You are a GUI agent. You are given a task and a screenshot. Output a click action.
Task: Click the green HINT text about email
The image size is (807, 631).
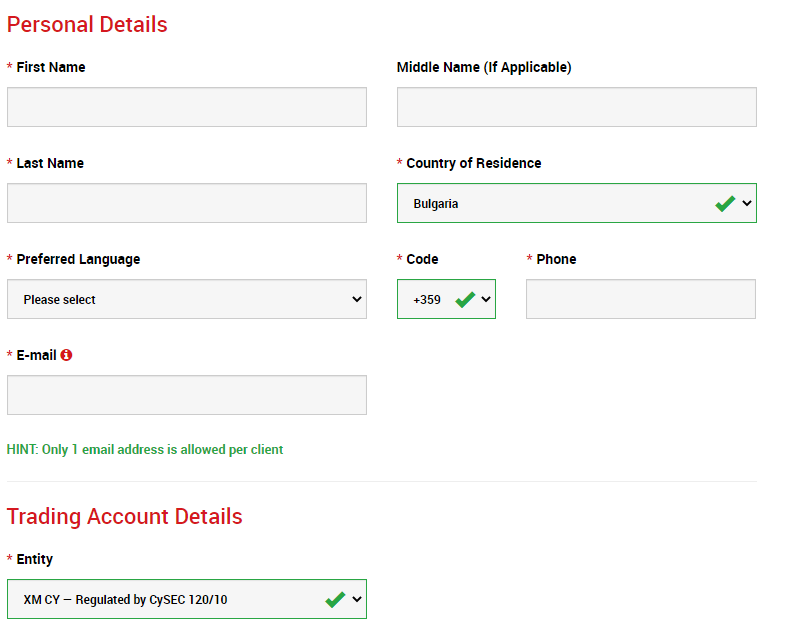(145, 450)
